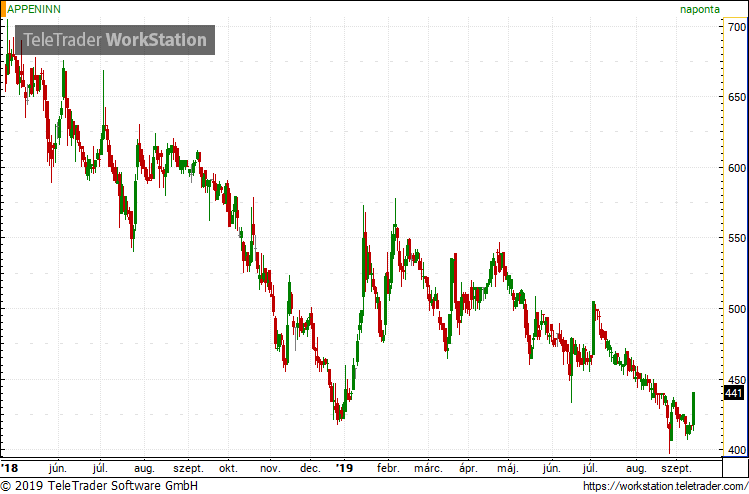Viewport: 749px width, 494px height.
Task: Click the 'naponta' interval label
Action: pos(700,9)
